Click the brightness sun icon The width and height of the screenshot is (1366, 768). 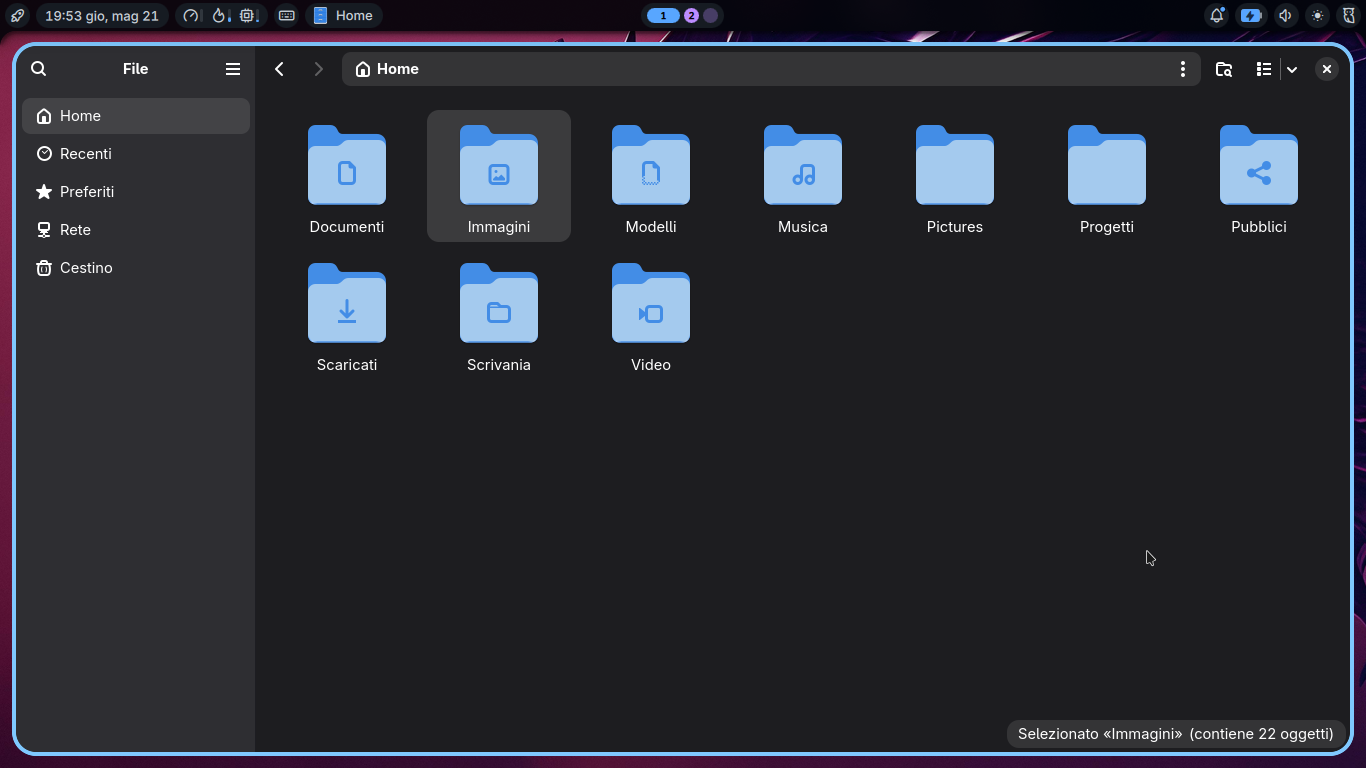point(1317,16)
